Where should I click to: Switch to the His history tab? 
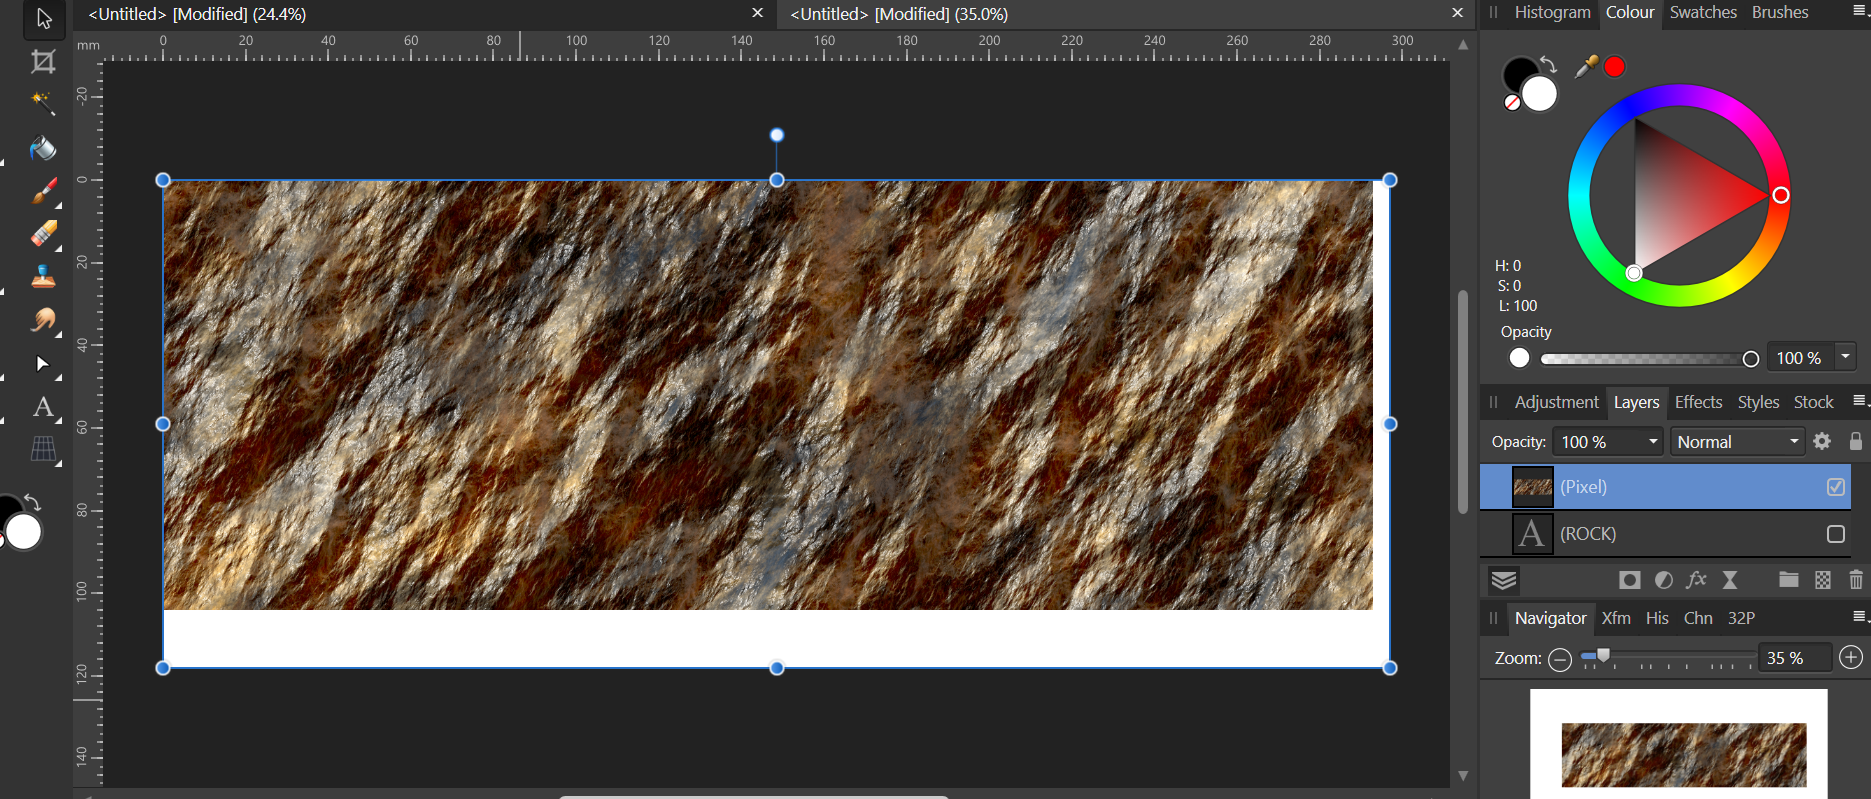[1657, 618]
